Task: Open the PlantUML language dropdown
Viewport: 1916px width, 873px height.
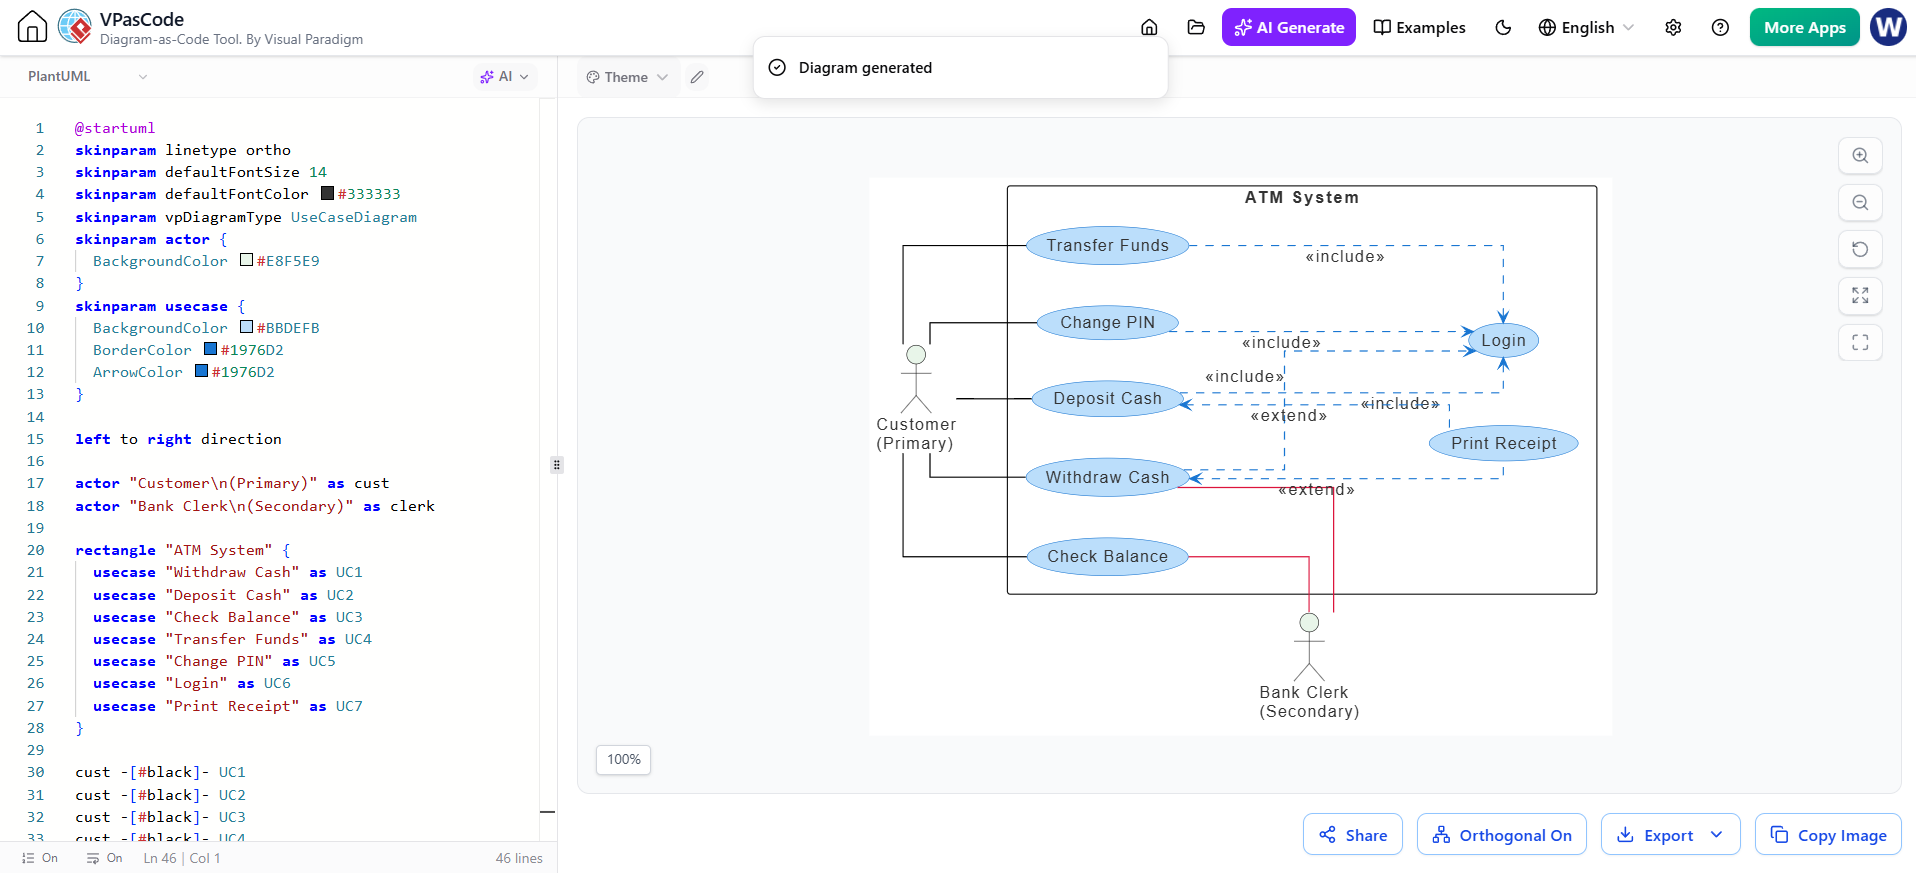Action: pos(87,76)
